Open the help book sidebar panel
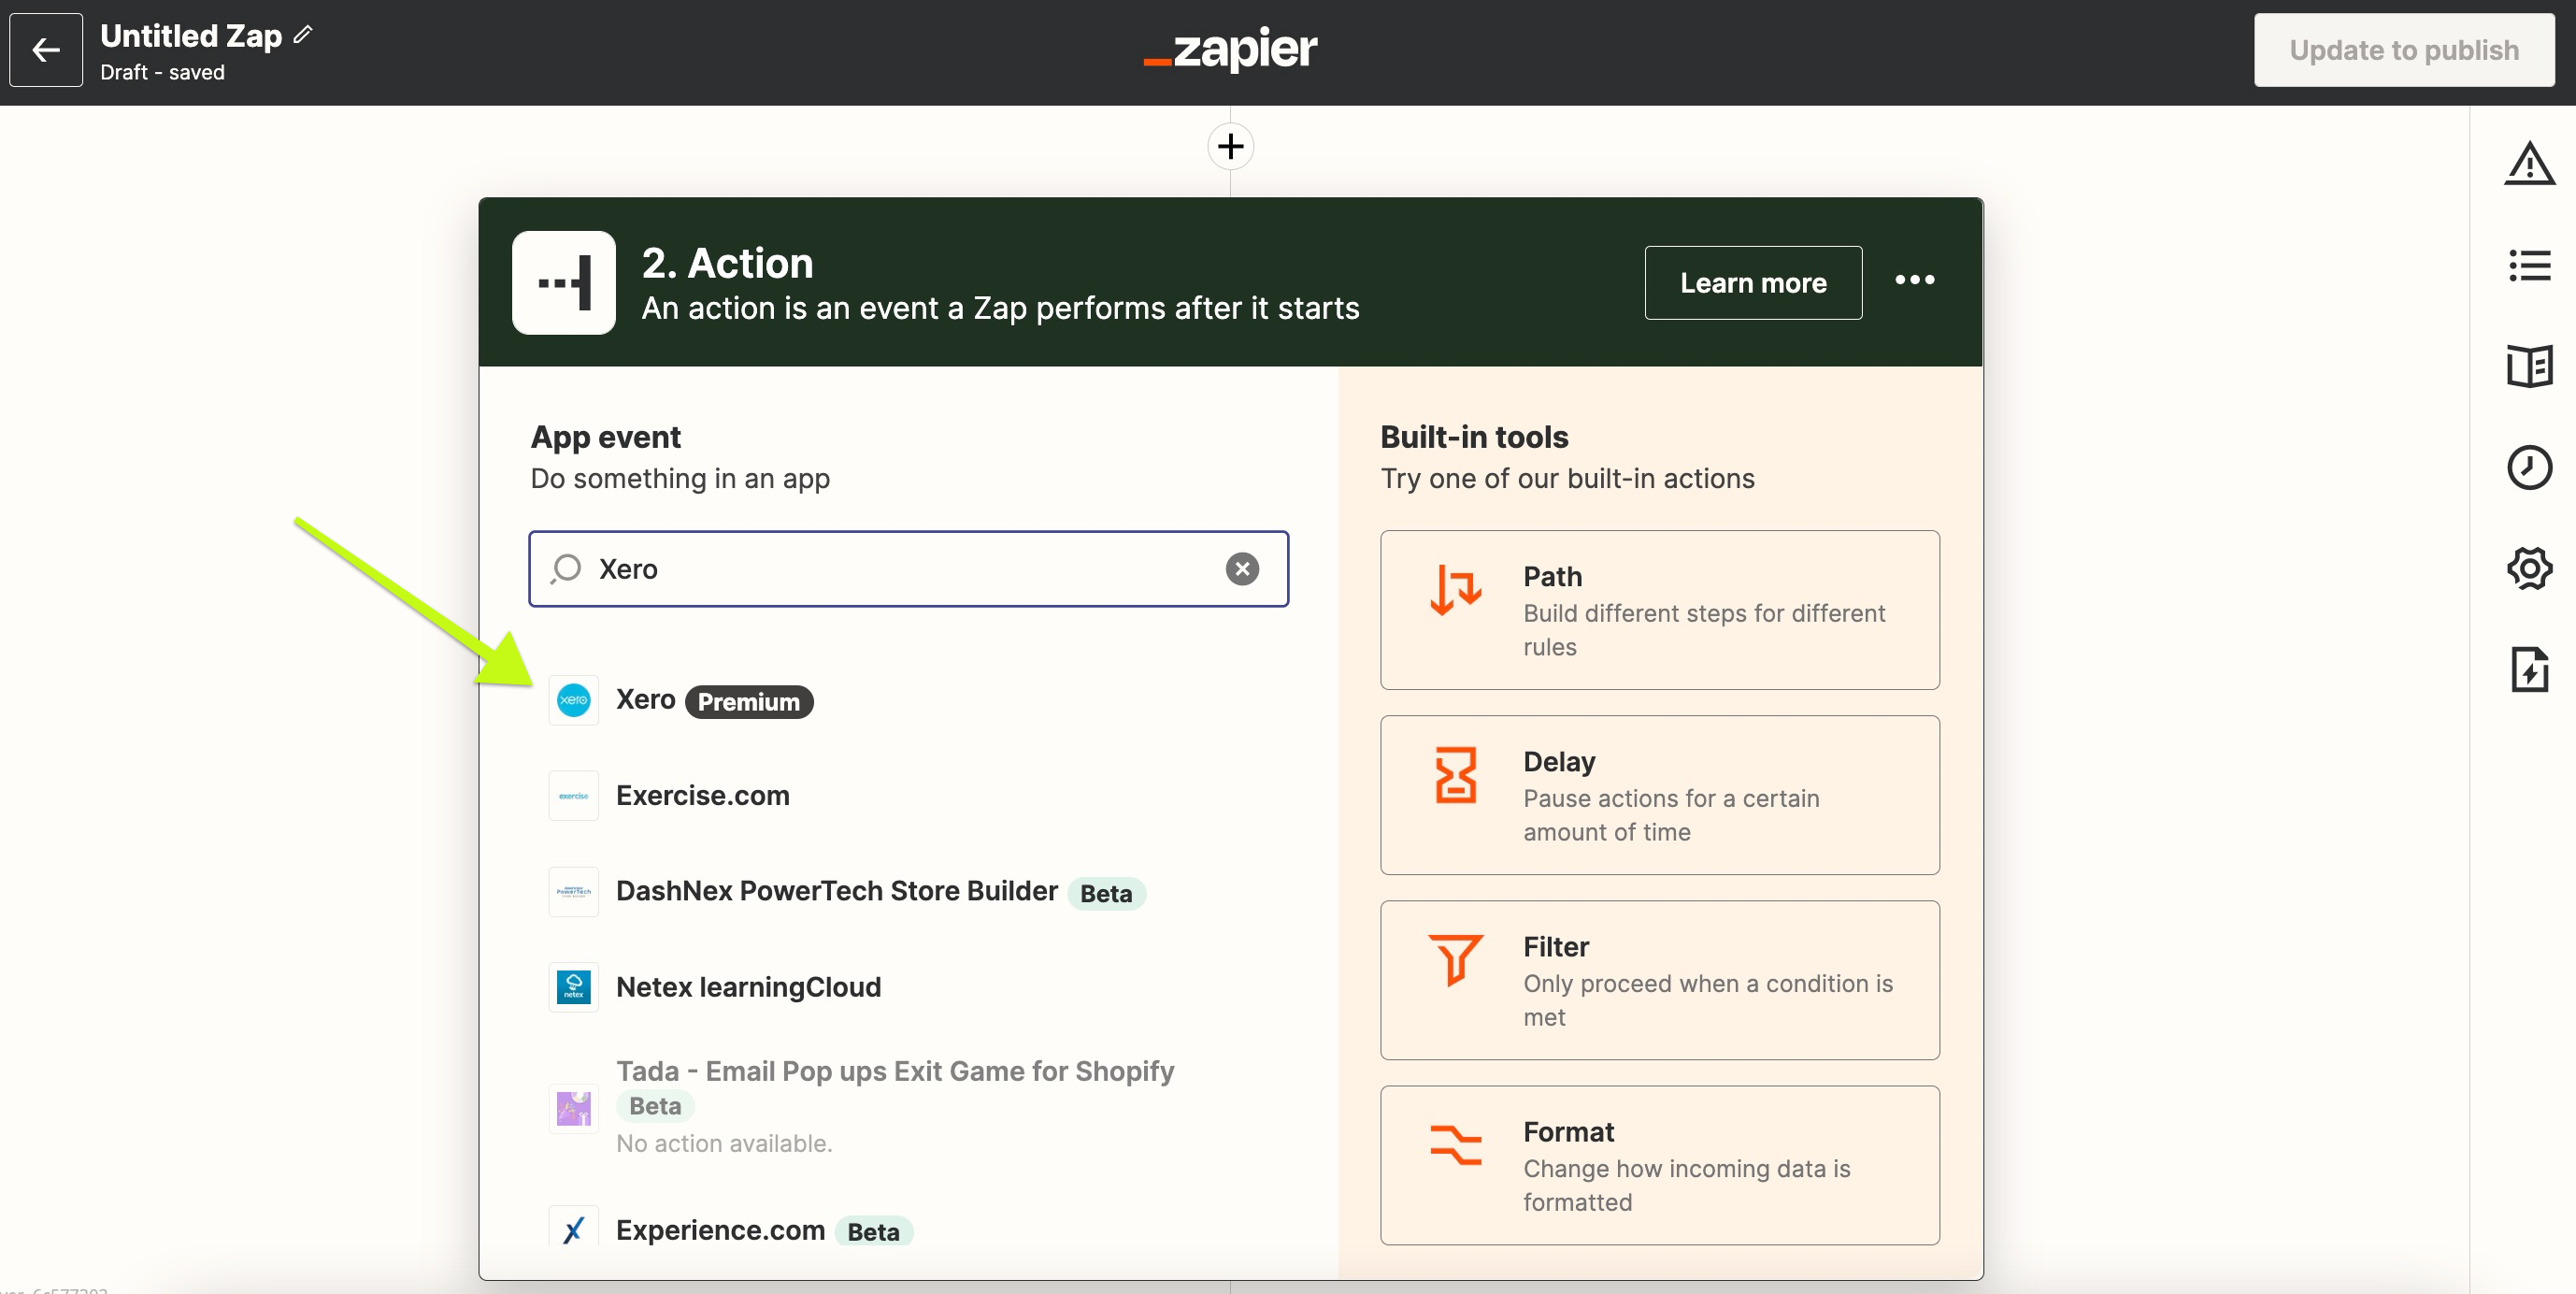The width and height of the screenshot is (2576, 1294). point(2530,367)
